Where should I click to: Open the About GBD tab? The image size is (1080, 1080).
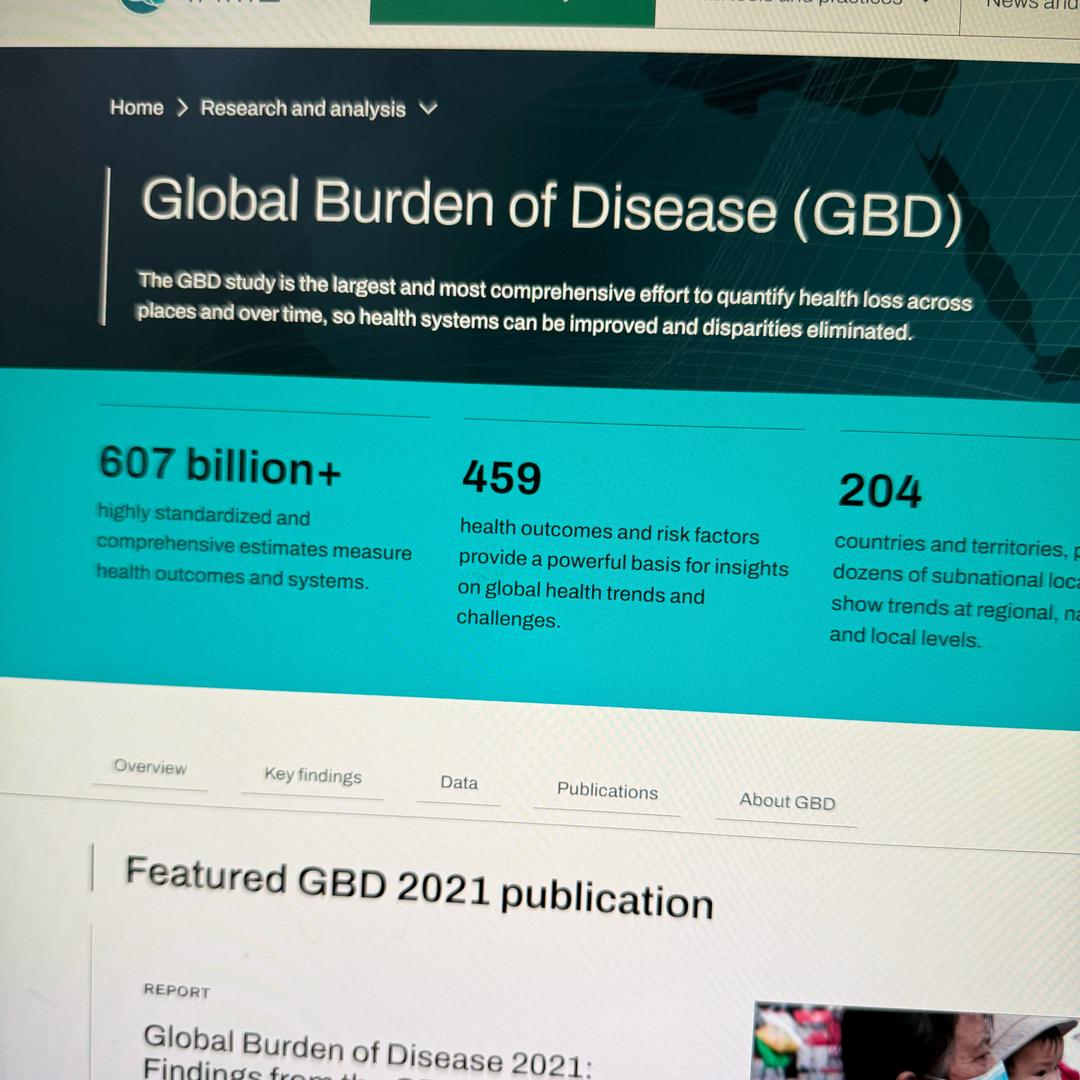[x=787, y=801]
